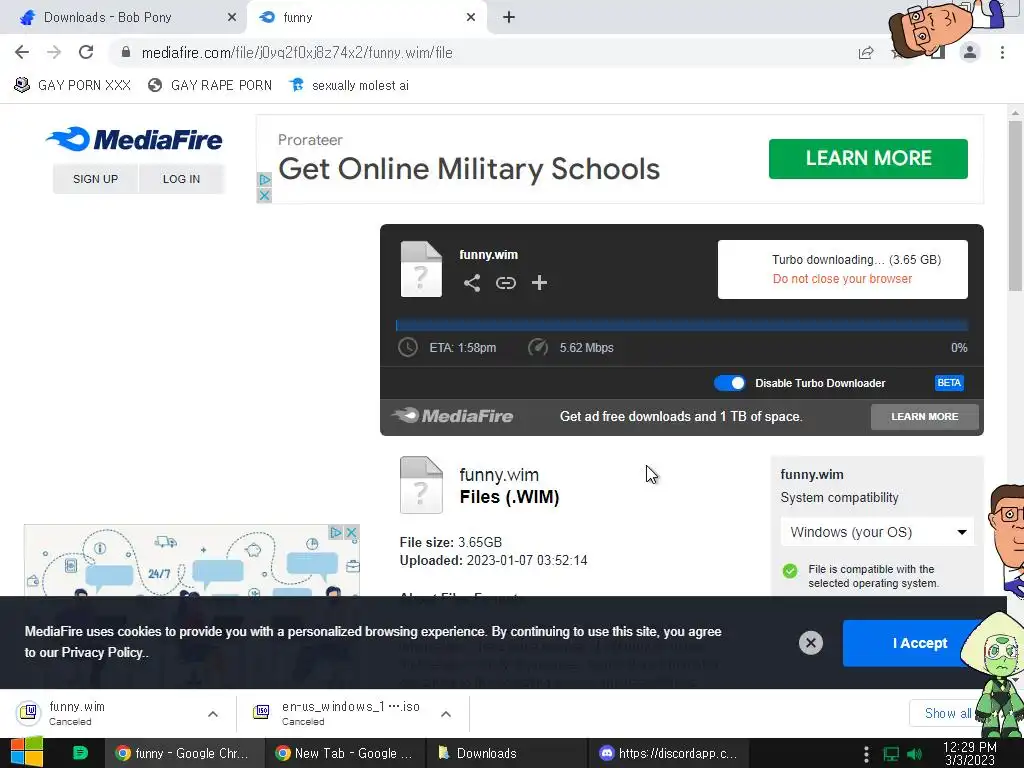Image resolution: width=1024 pixels, height=768 pixels.
Task: Click the volume speaker tray icon
Action: [x=915, y=754]
